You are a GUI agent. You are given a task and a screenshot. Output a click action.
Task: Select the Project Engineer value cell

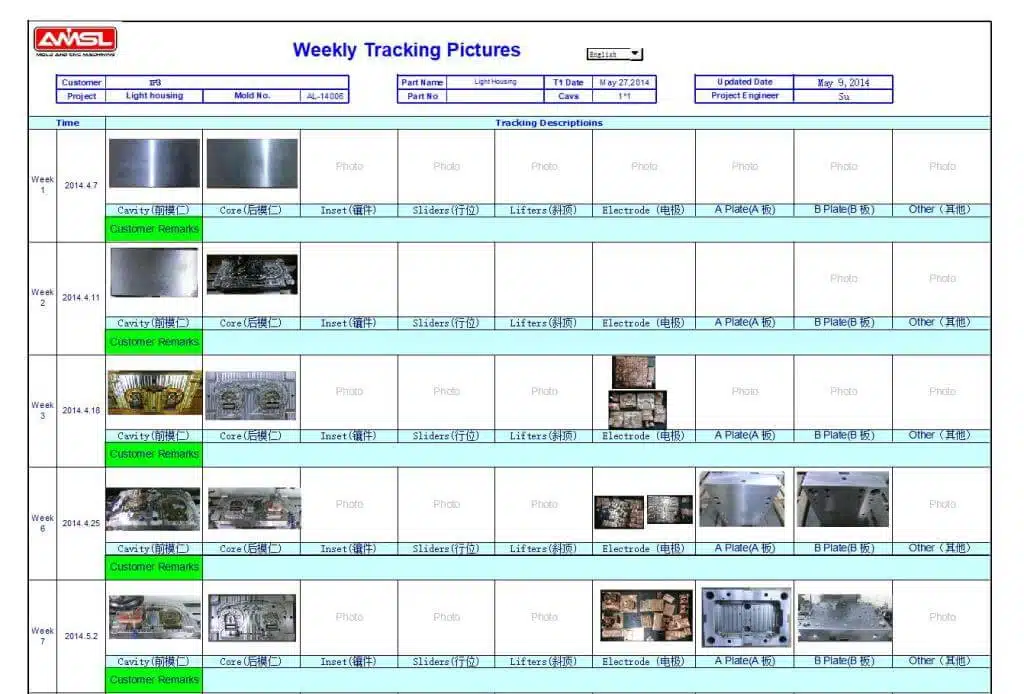coord(843,97)
